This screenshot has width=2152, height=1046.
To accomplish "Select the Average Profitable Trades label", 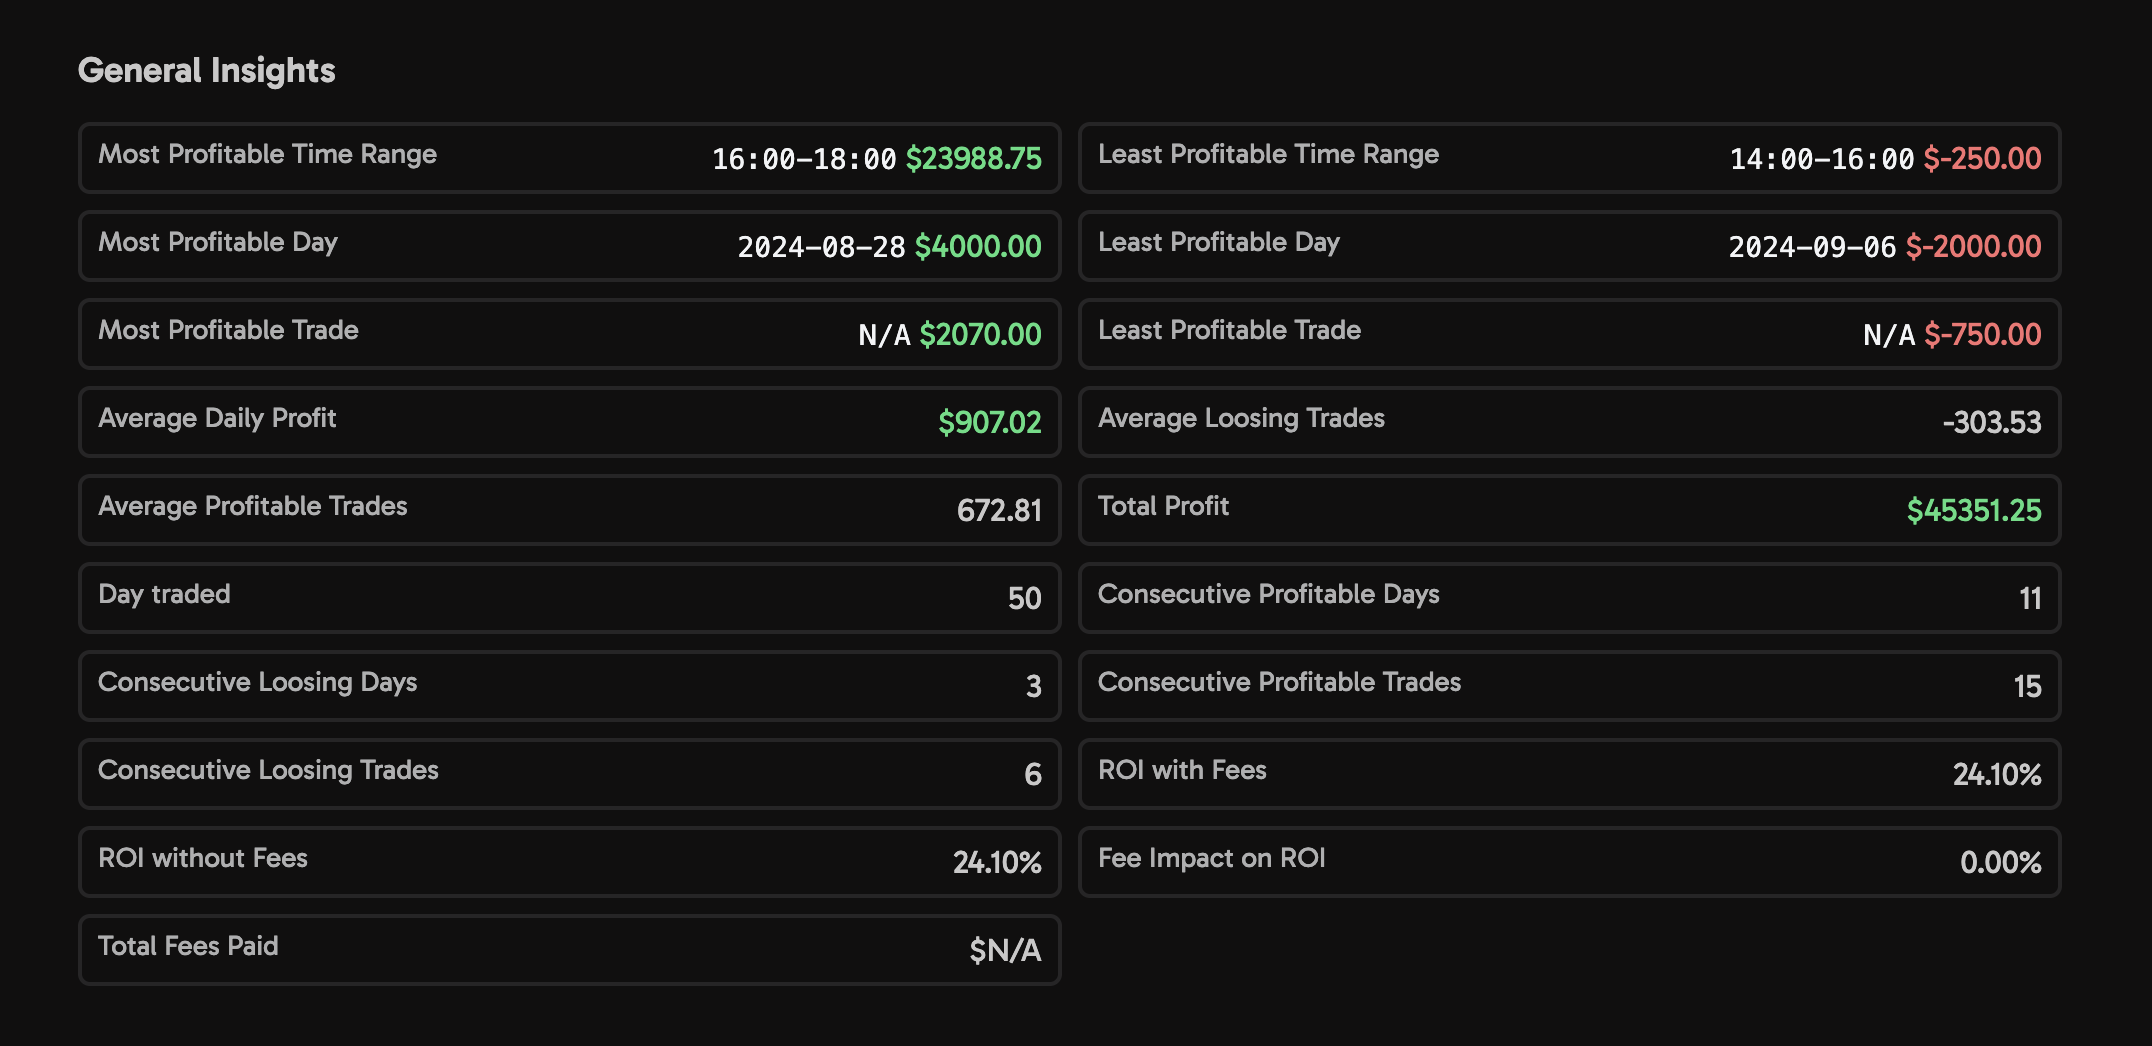I will 253,506.
